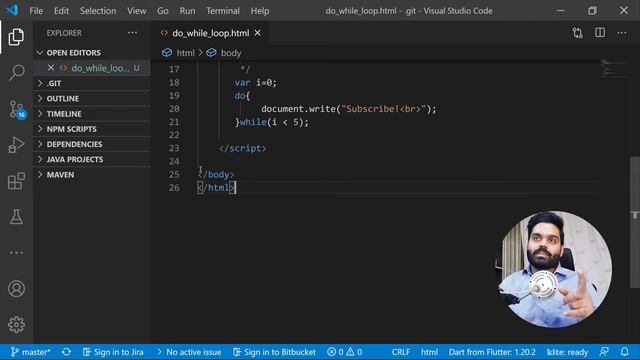Click the open changes compare icon

578,33
